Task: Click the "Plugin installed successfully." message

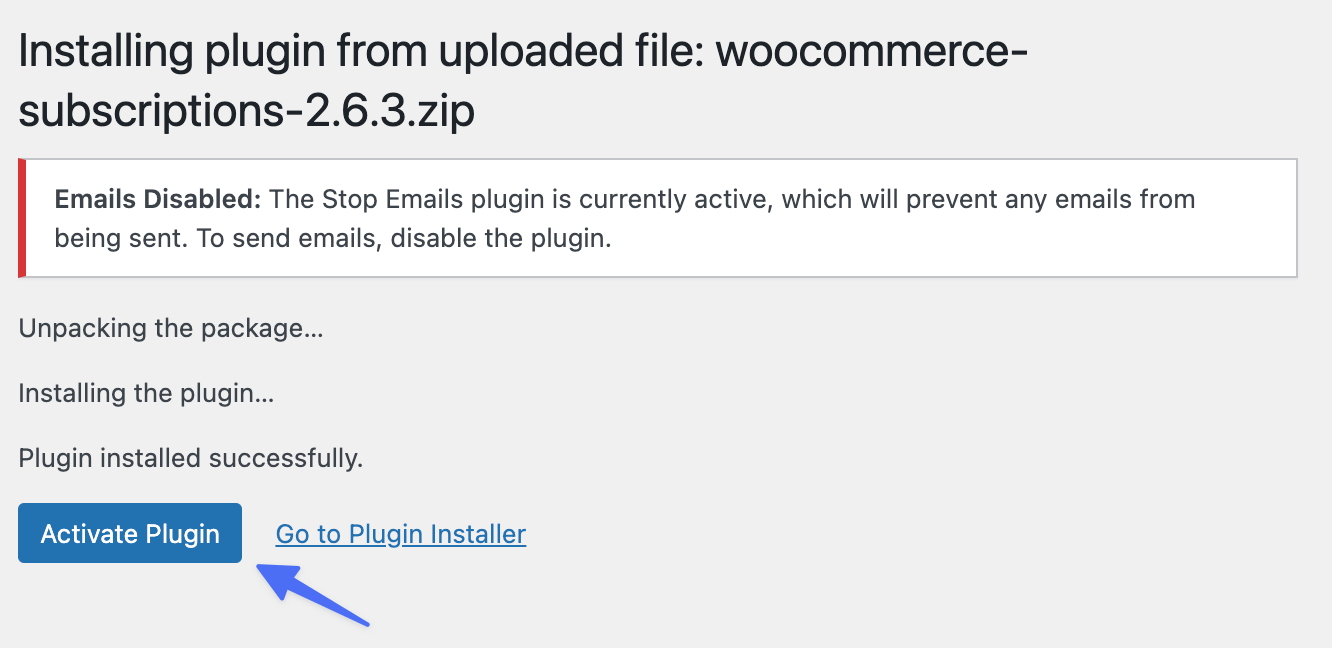Action: coord(190,458)
